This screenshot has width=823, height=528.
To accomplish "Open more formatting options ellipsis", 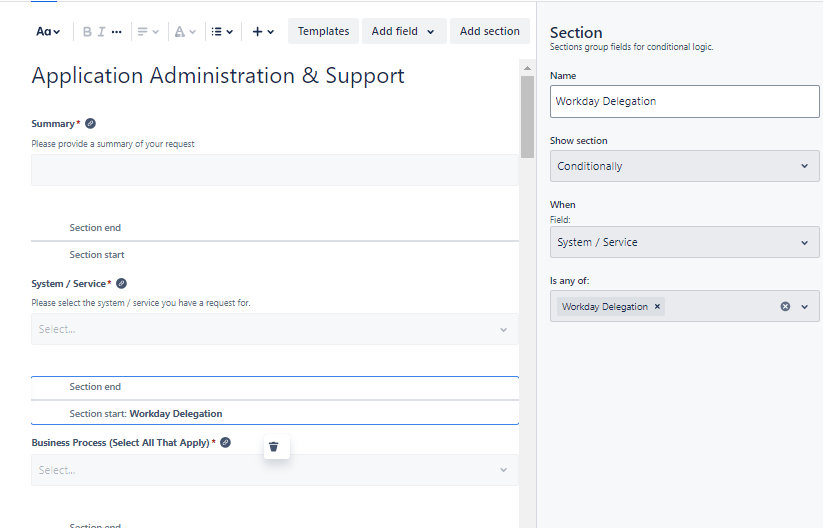I will 117,31.
